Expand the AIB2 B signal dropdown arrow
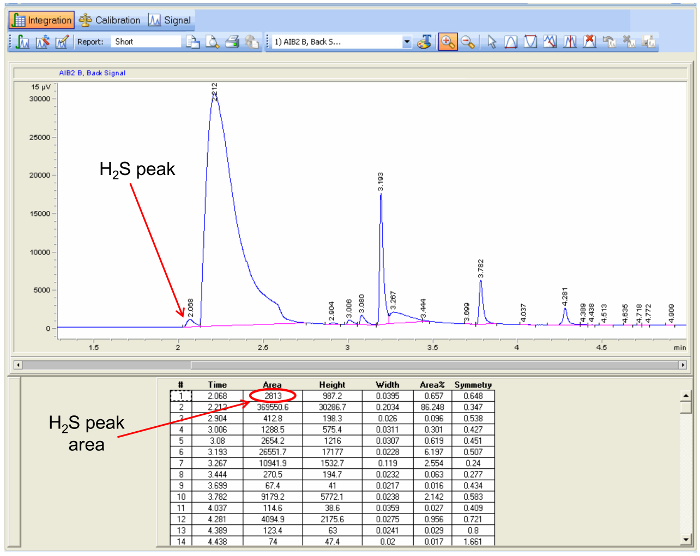 407,42
